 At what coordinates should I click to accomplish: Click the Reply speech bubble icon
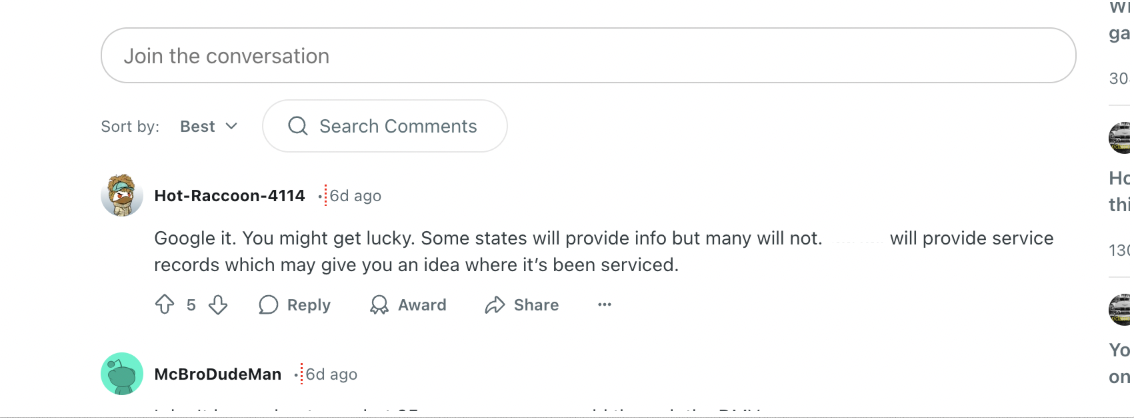(x=268, y=305)
